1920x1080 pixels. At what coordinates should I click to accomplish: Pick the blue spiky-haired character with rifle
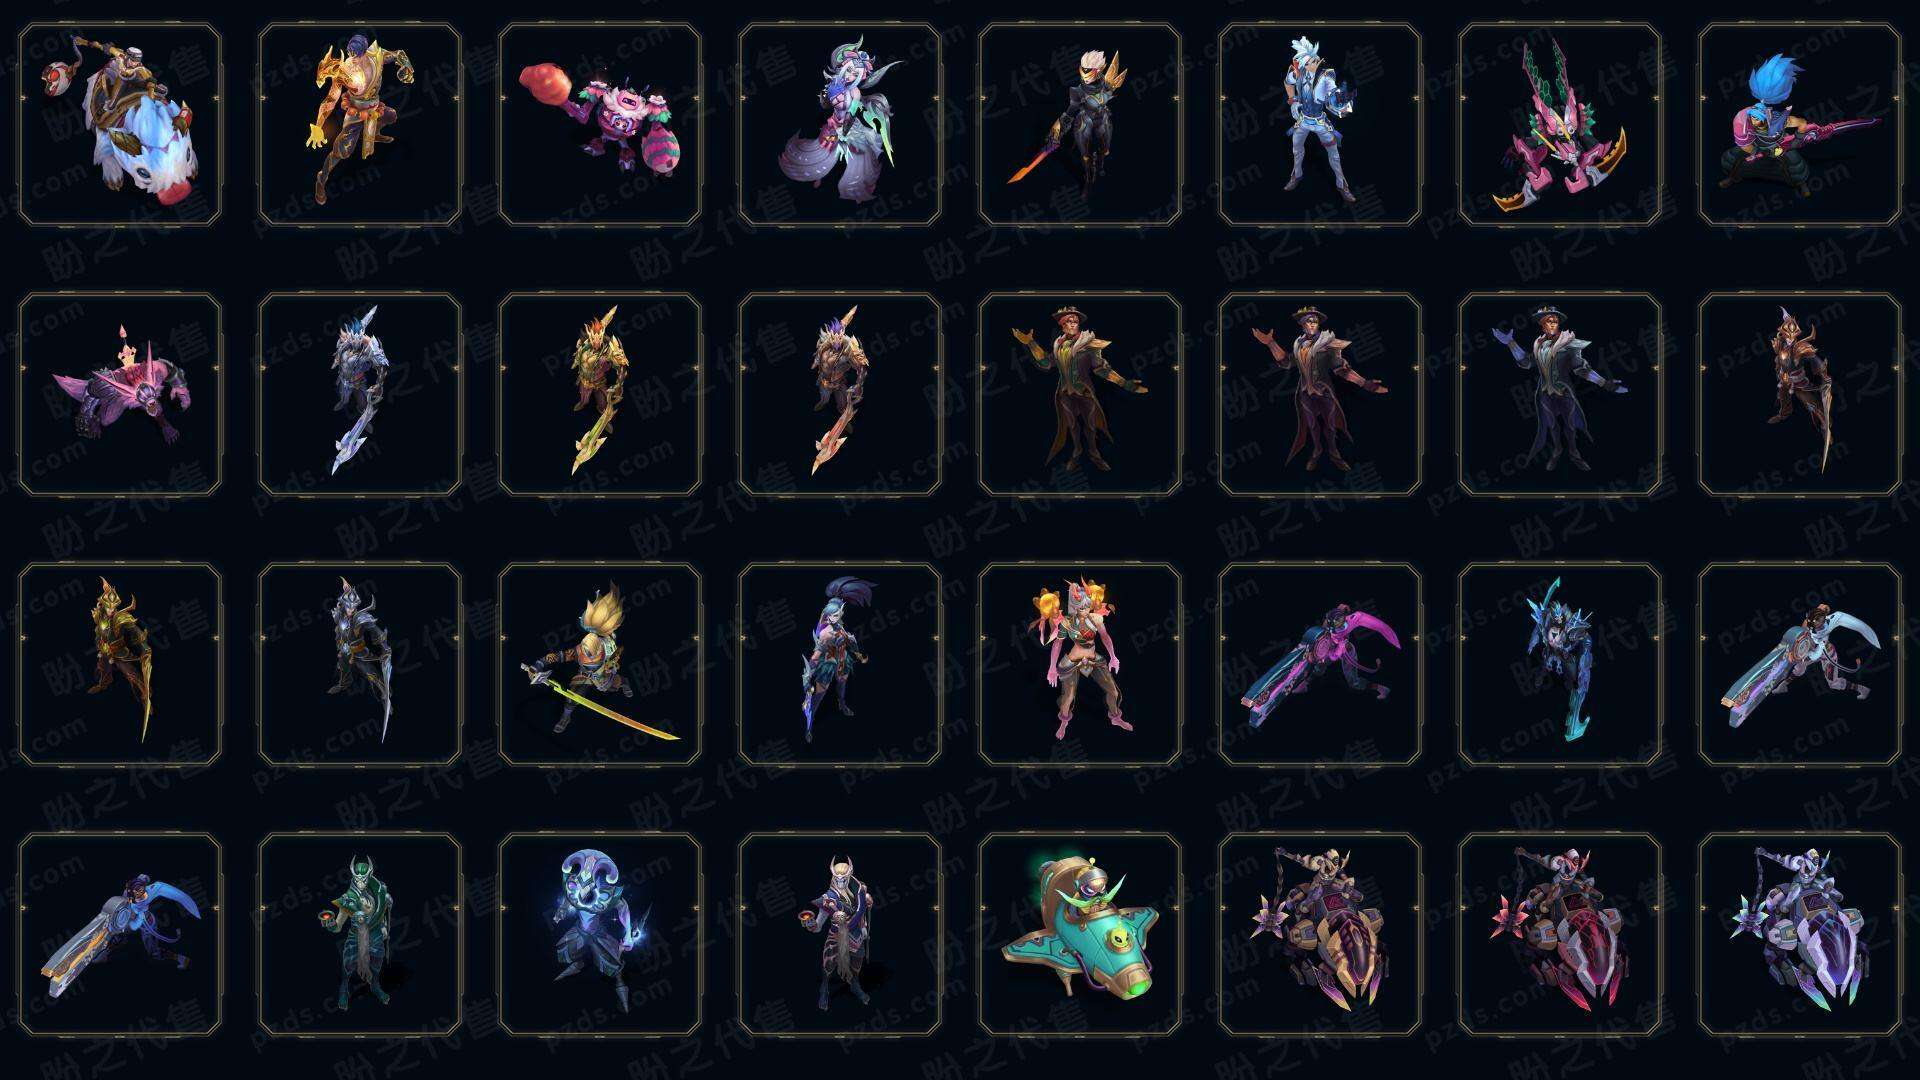point(1800,125)
